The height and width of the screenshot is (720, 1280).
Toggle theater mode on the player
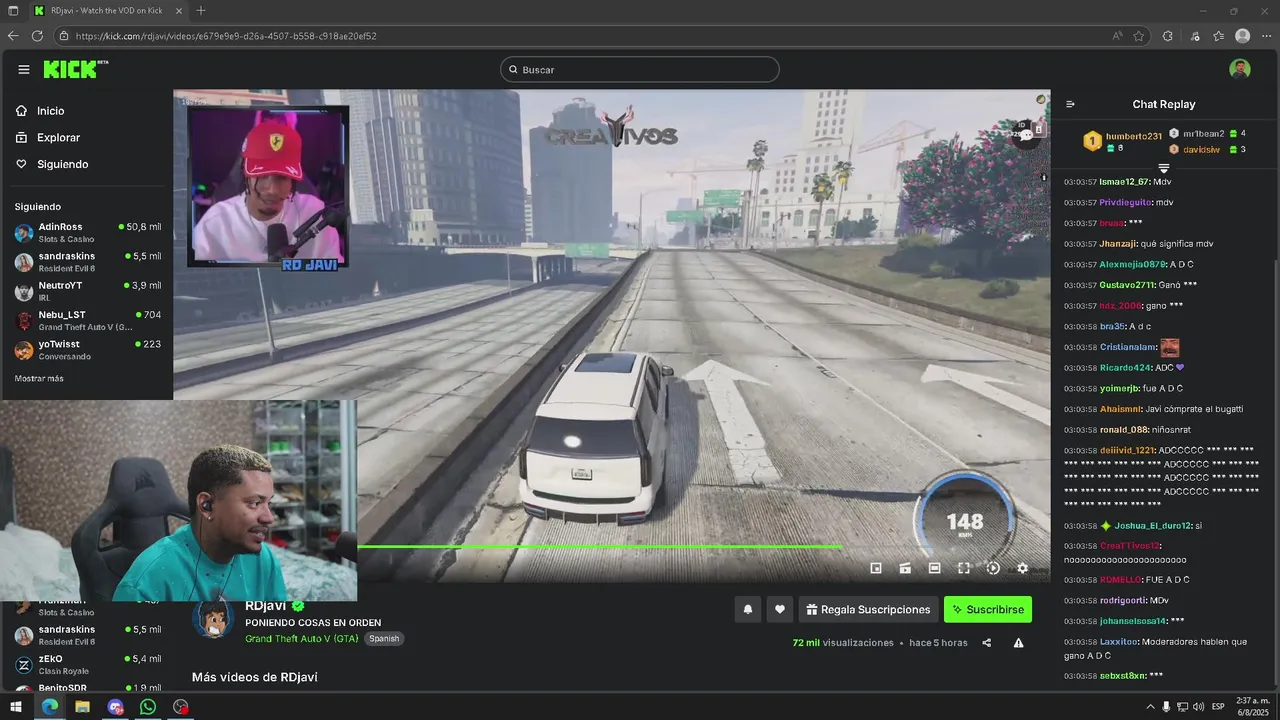[934, 568]
